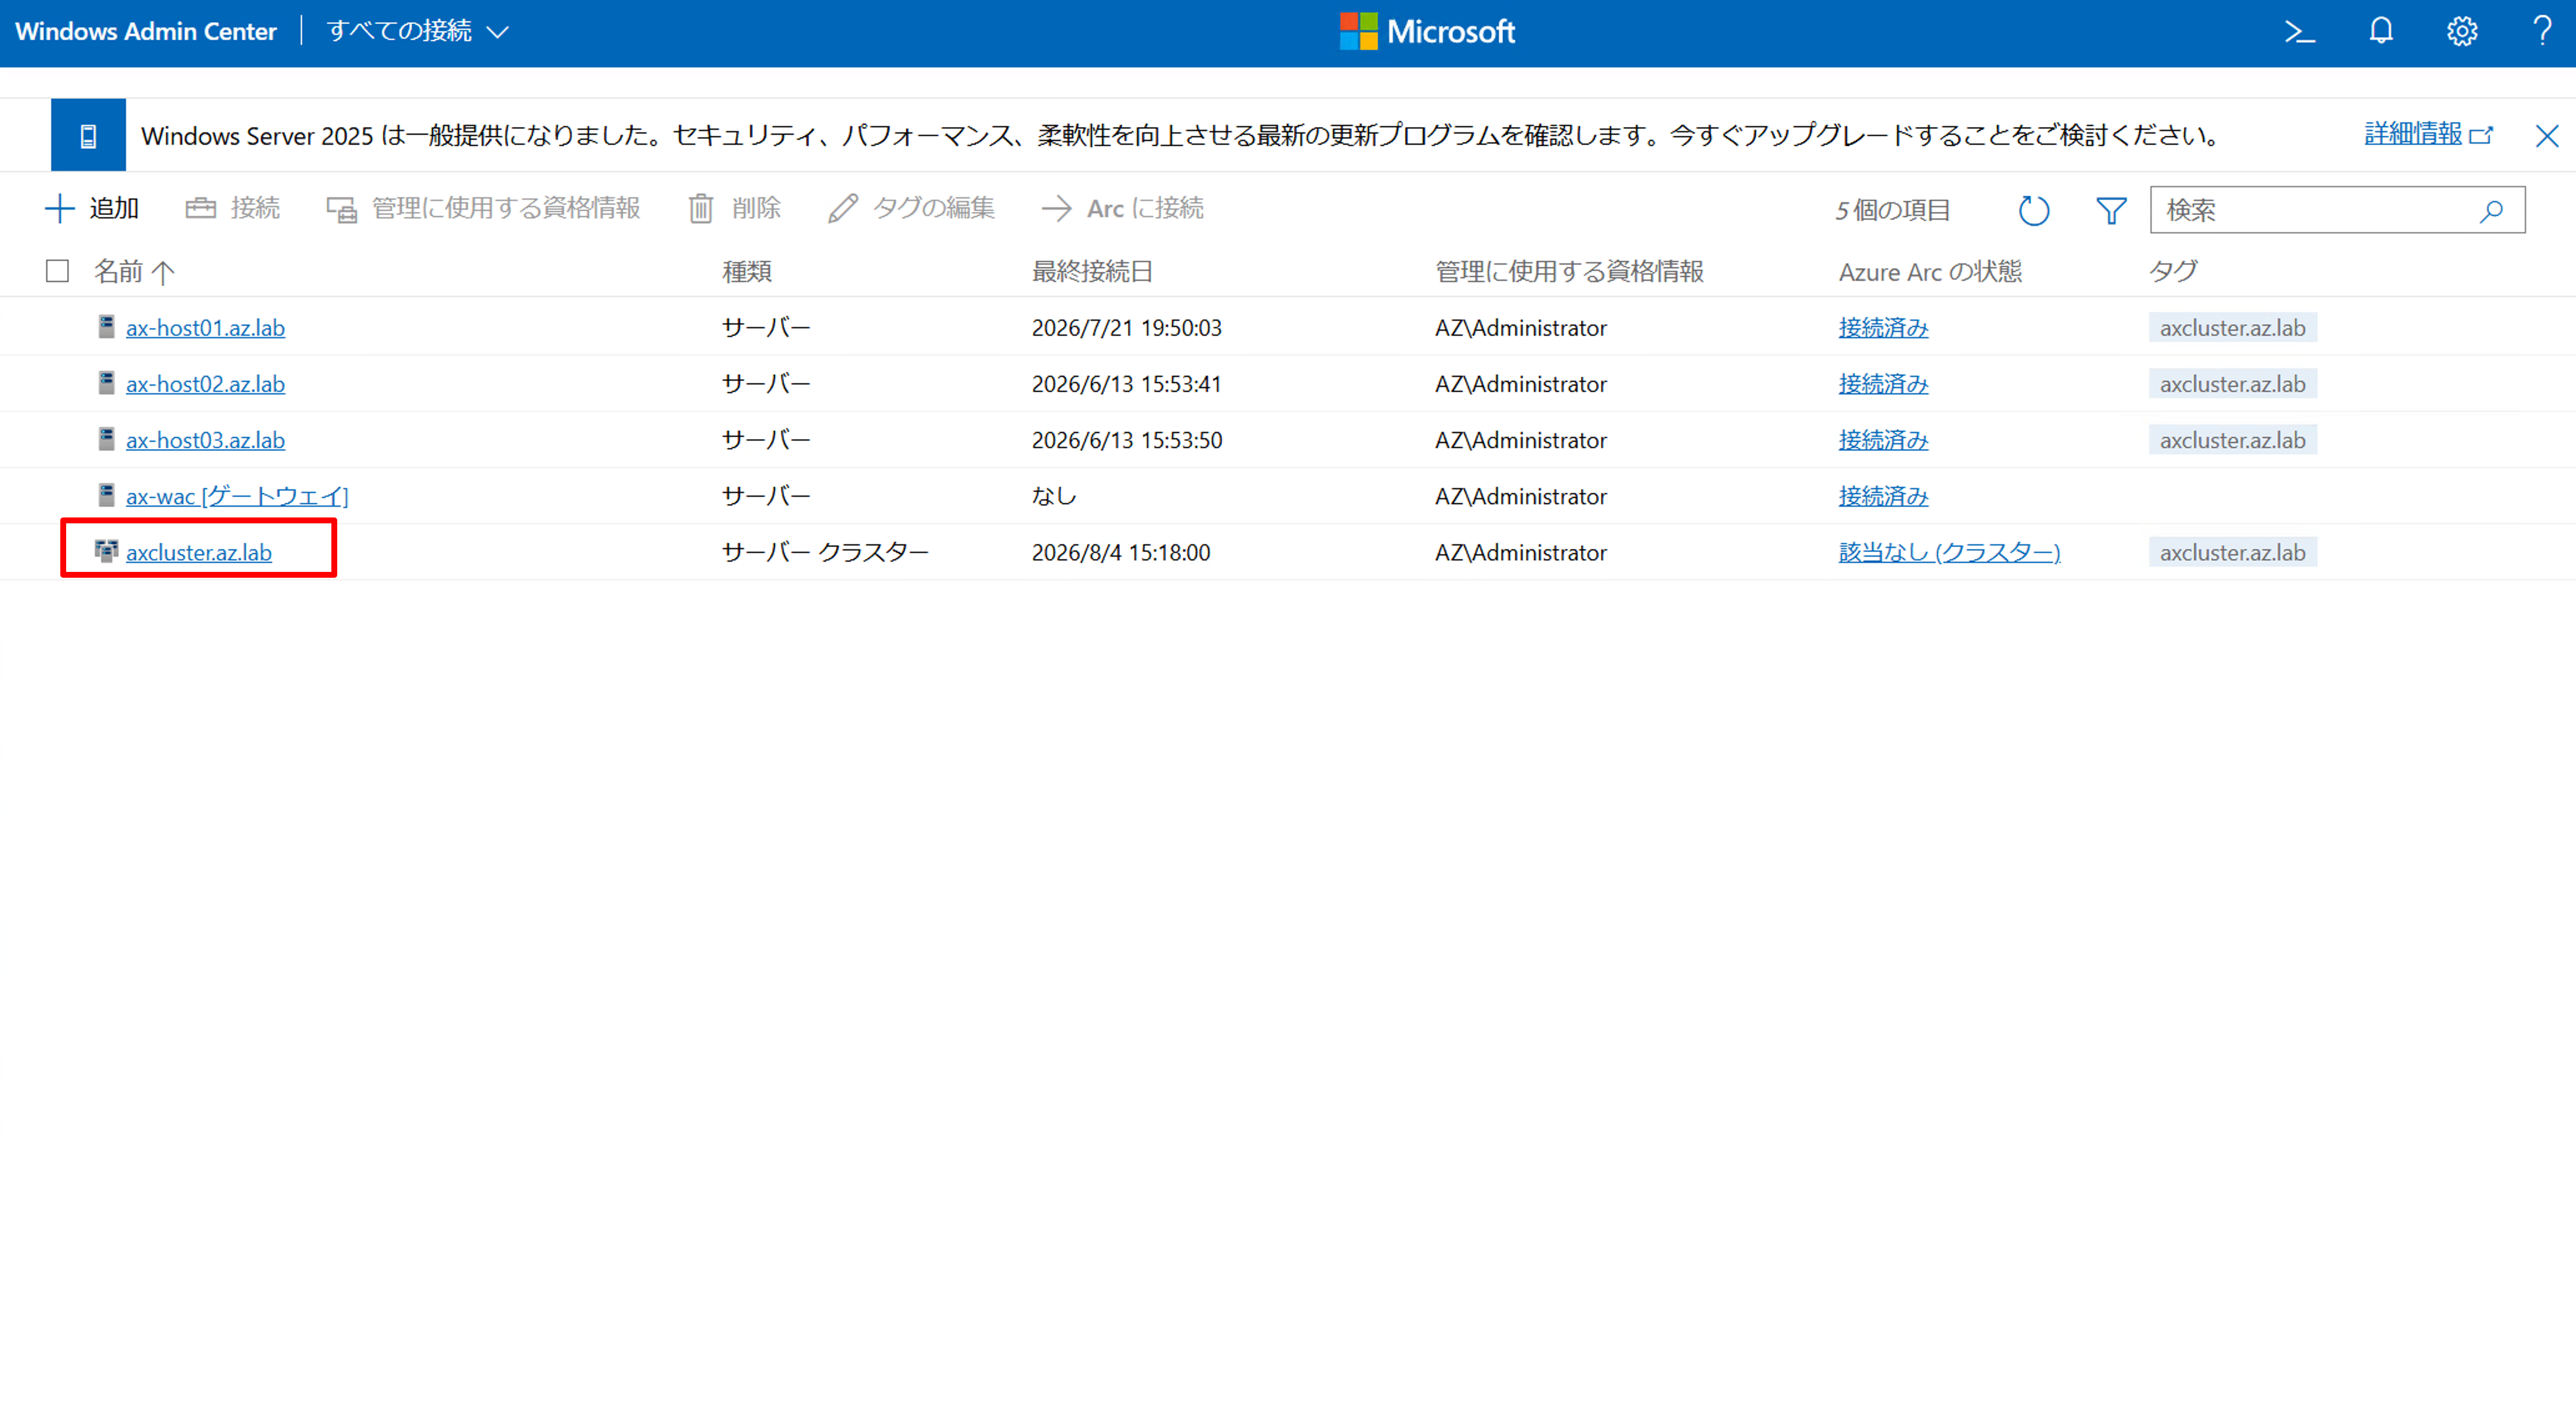Screen dimensions: 2576x1423
Task: Click the server icon beside ax-host03.az.lab
Action: coord(106,438)
